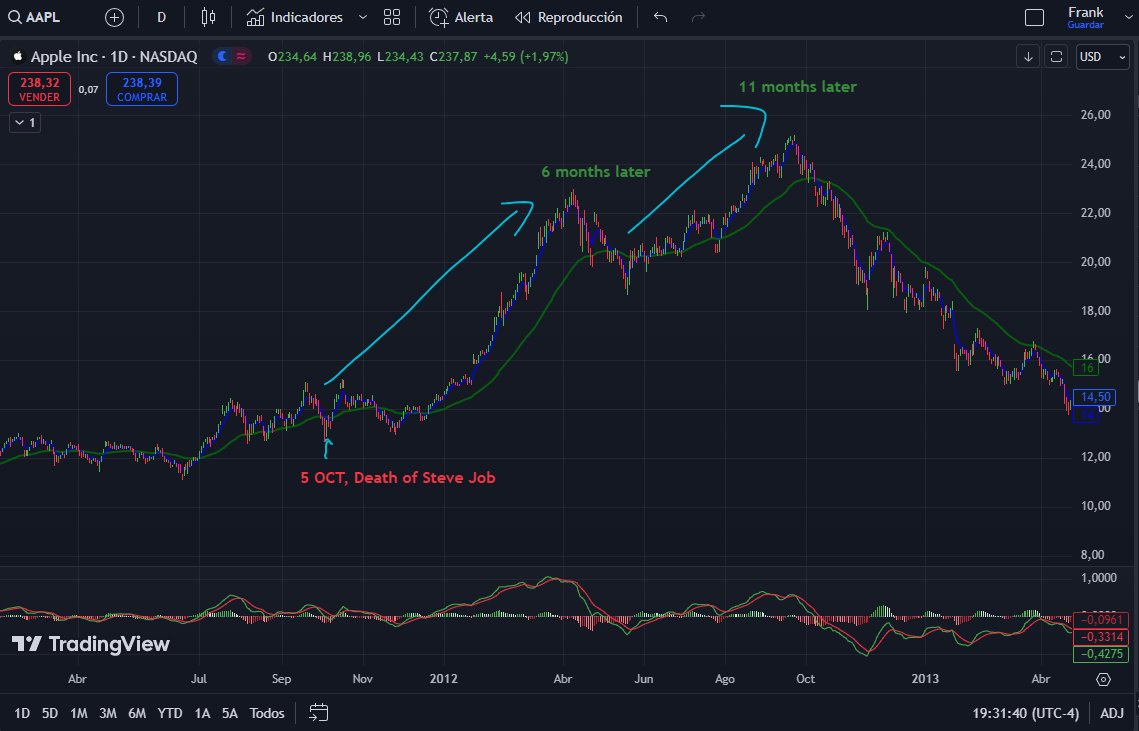Select the 1M time range
1139x731 pixels.
coord(78,713)
